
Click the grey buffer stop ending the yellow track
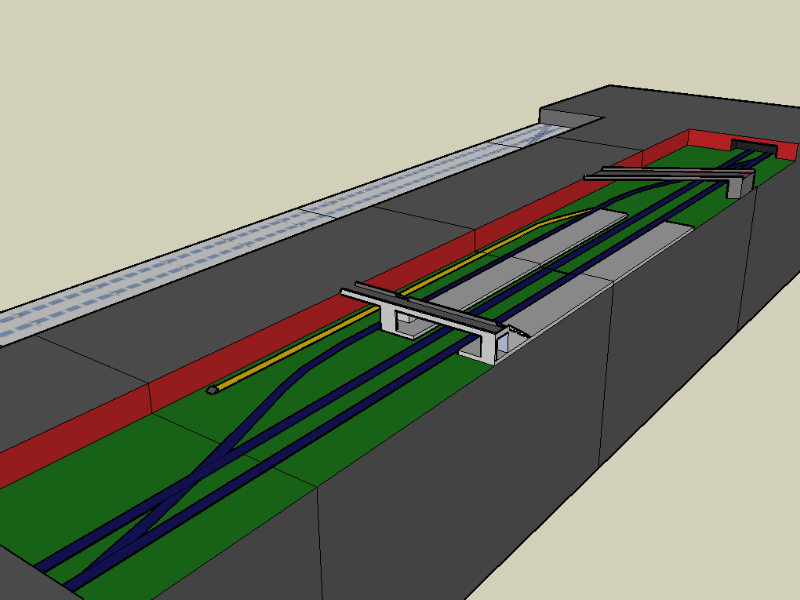coord(212,390)
